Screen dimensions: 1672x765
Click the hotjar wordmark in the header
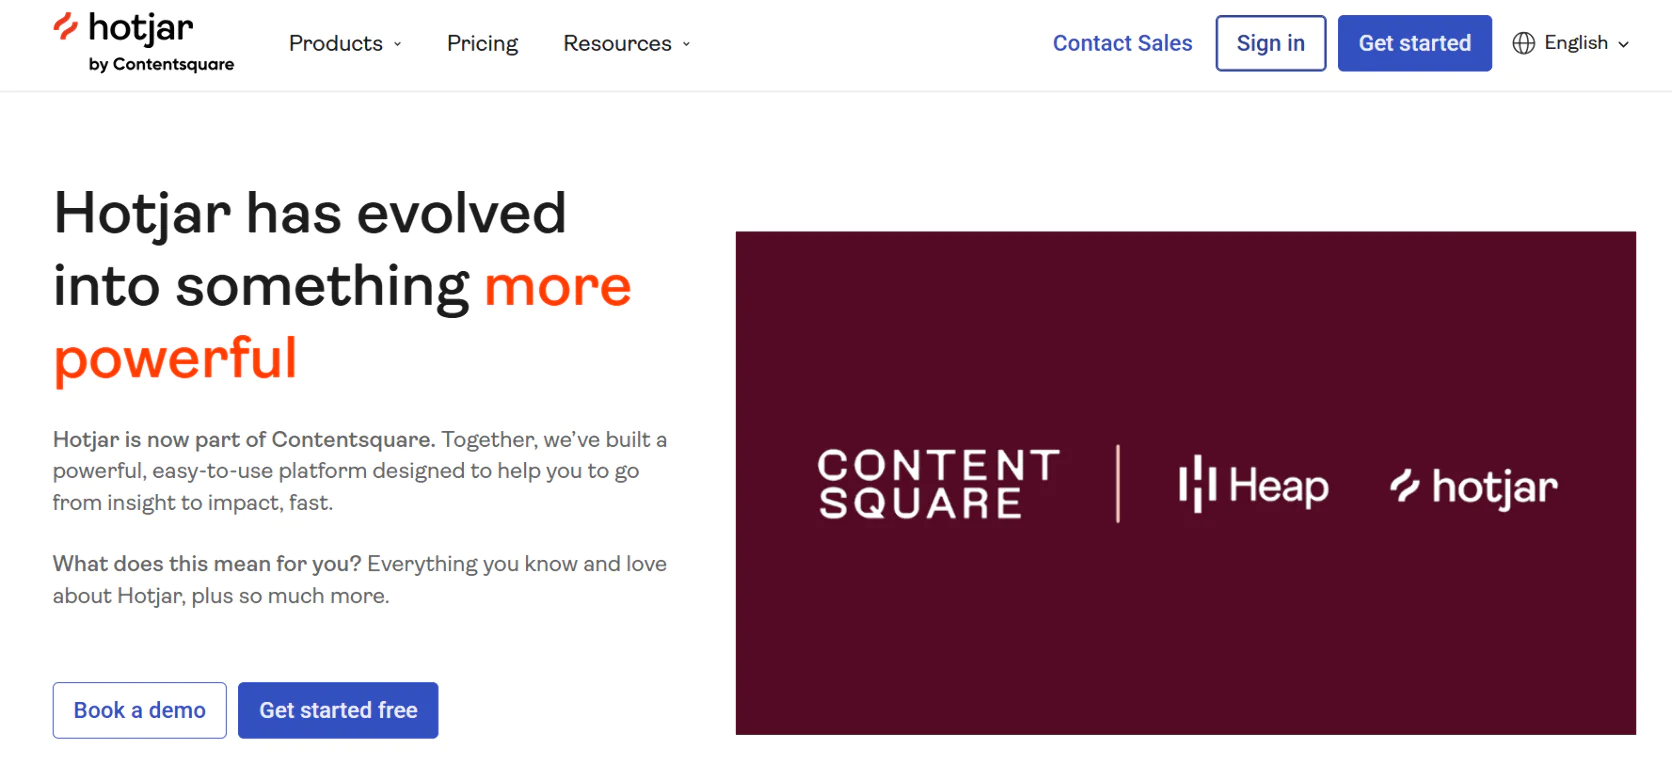[141, 28]
